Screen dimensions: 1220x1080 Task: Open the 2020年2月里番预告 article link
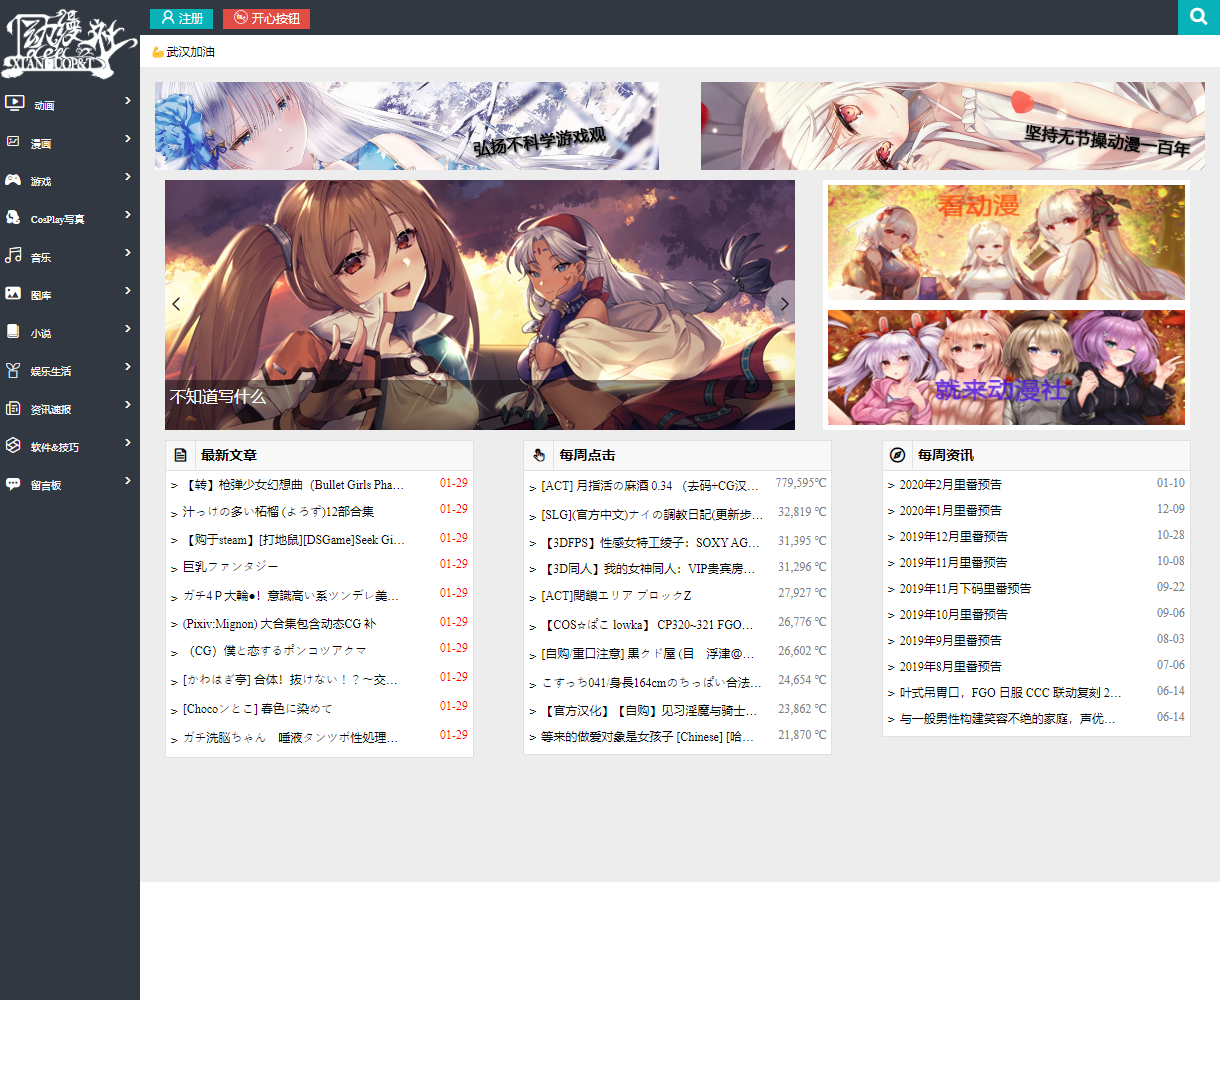(x=950, y=485)
